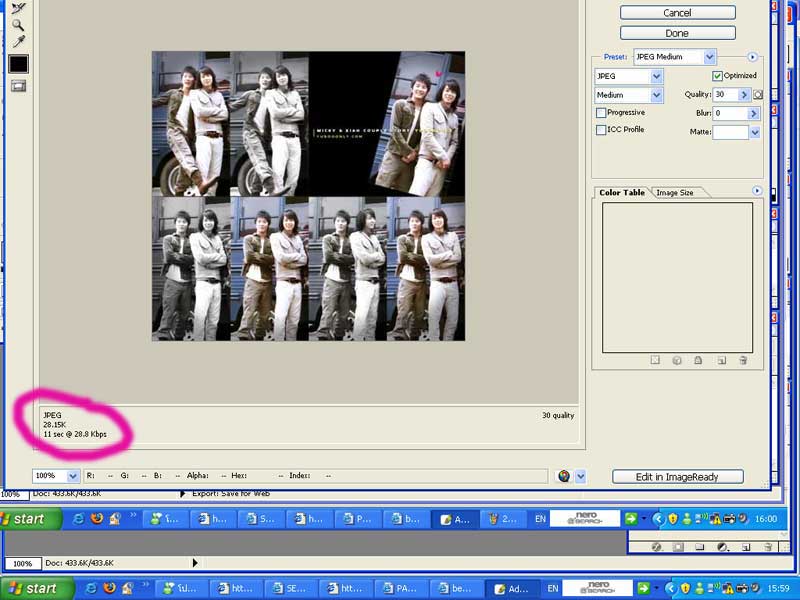This screenshot has height=600, width=800.
Task: Open the Blur slider arrow
Action: 754,113
